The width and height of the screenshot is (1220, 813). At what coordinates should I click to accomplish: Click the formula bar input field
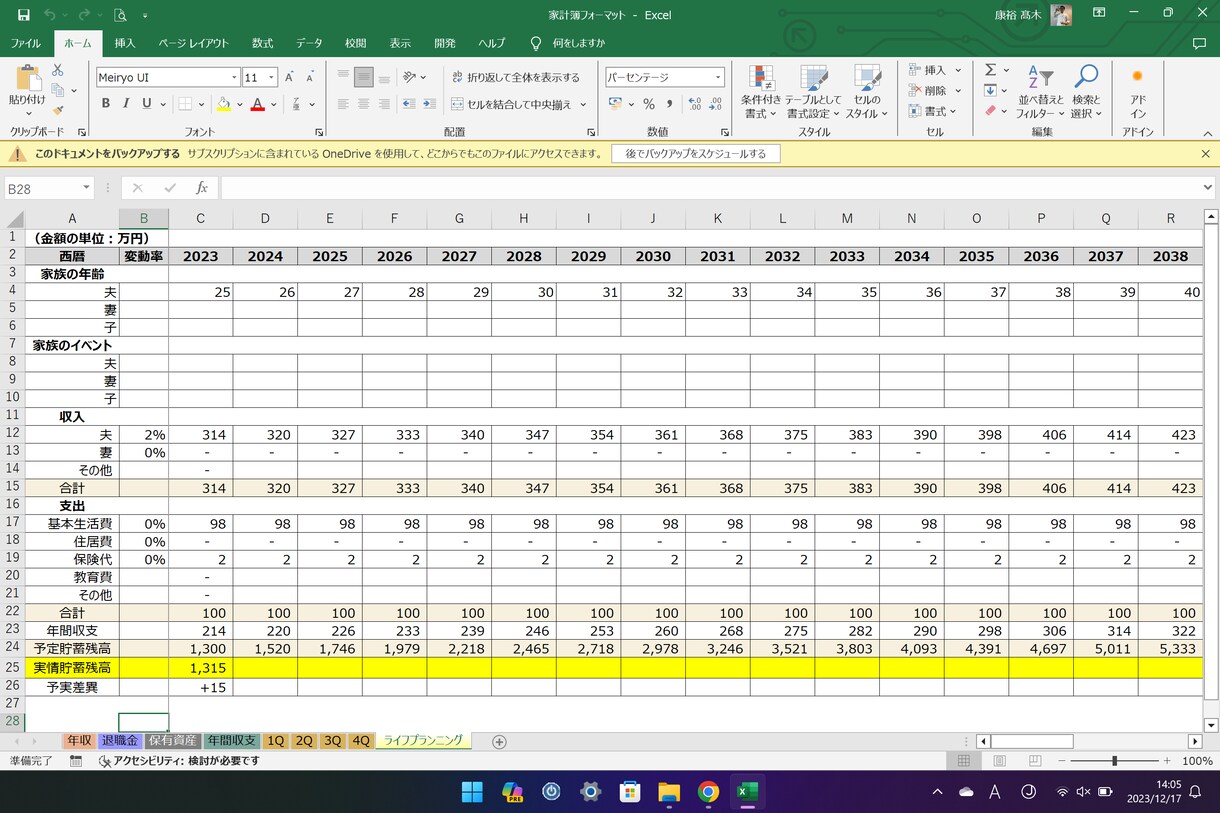pyautogui.click(x=716, y=188)
